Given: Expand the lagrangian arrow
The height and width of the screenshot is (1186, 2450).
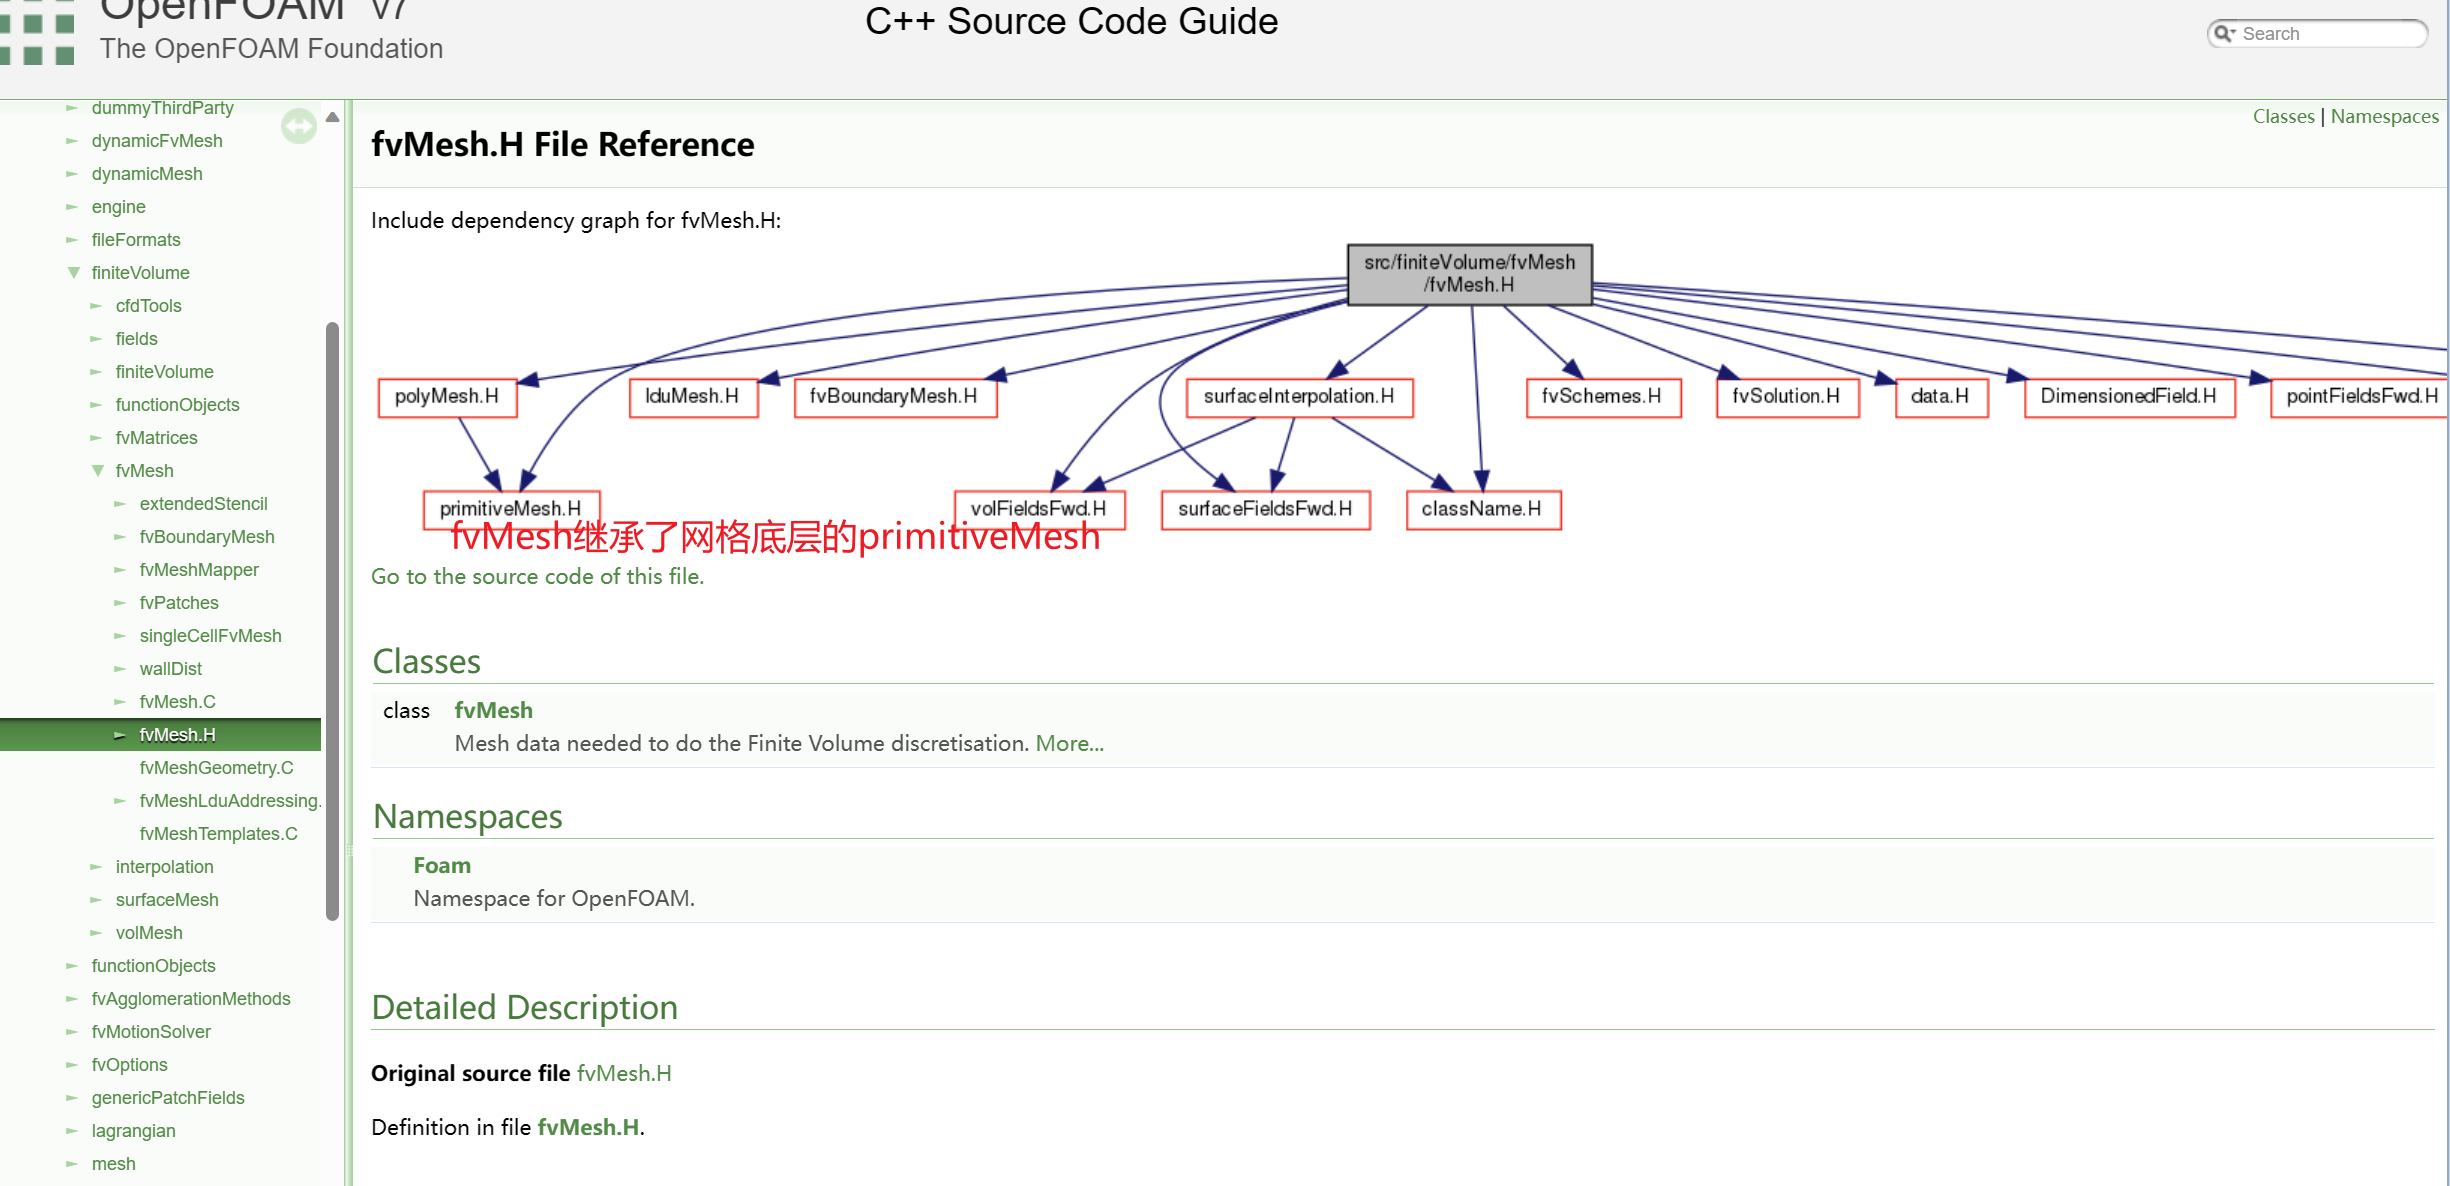Looking at the screenshot, I should point(72,1131).
